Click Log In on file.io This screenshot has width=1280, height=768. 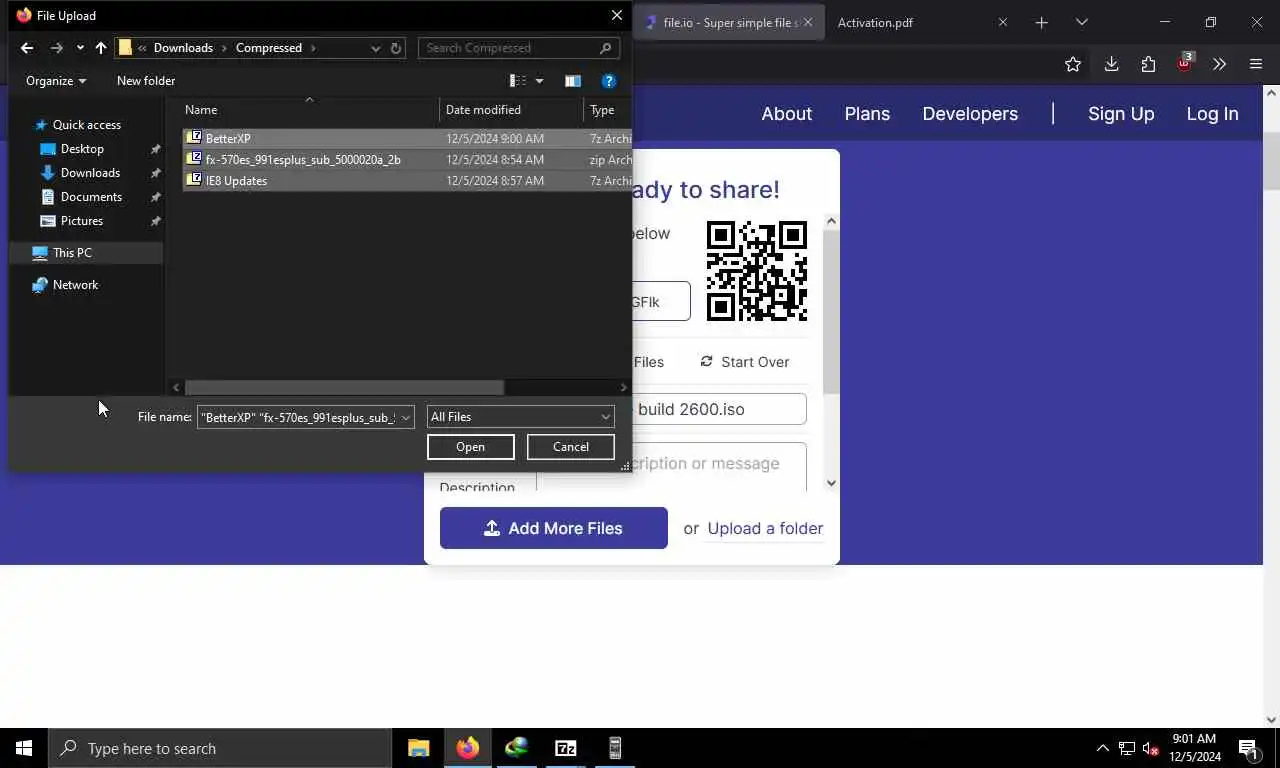1212,114
